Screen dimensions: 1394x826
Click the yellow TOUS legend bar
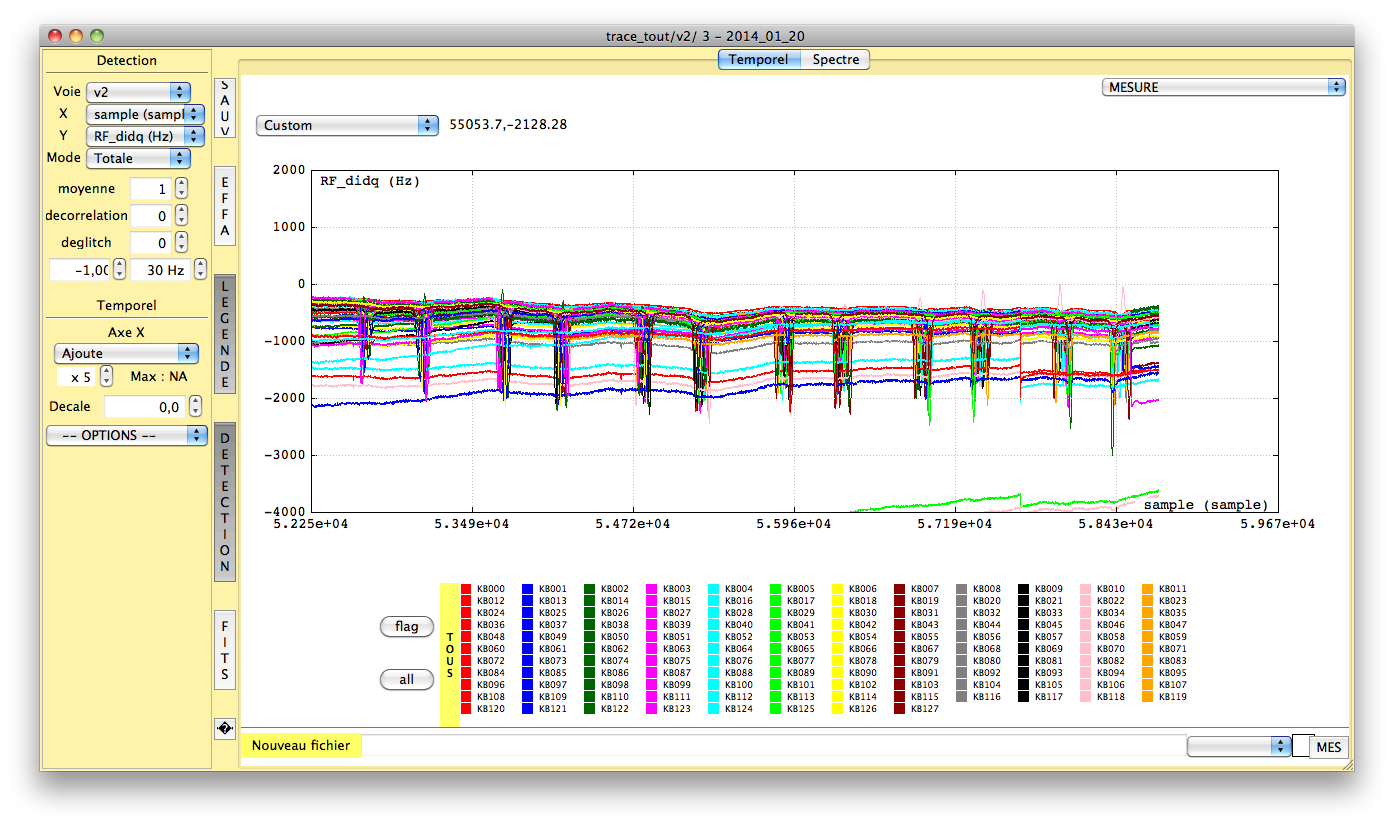(x=450, y=655)
